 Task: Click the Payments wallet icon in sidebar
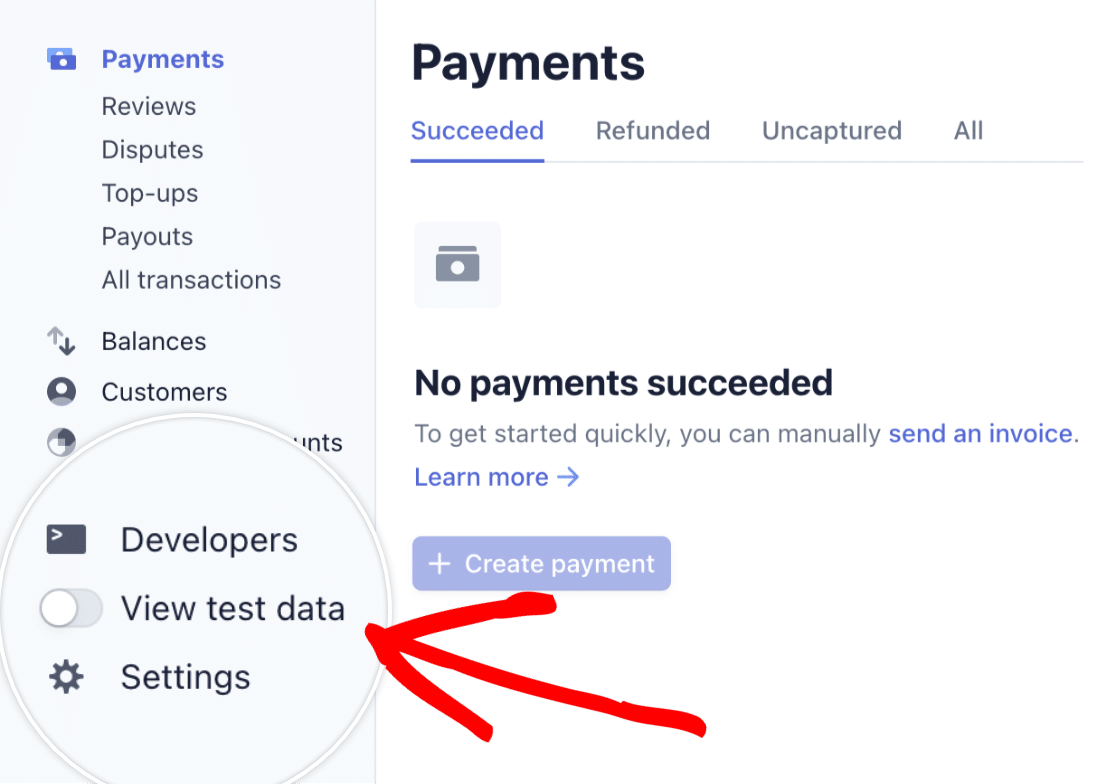coord(61,59)
